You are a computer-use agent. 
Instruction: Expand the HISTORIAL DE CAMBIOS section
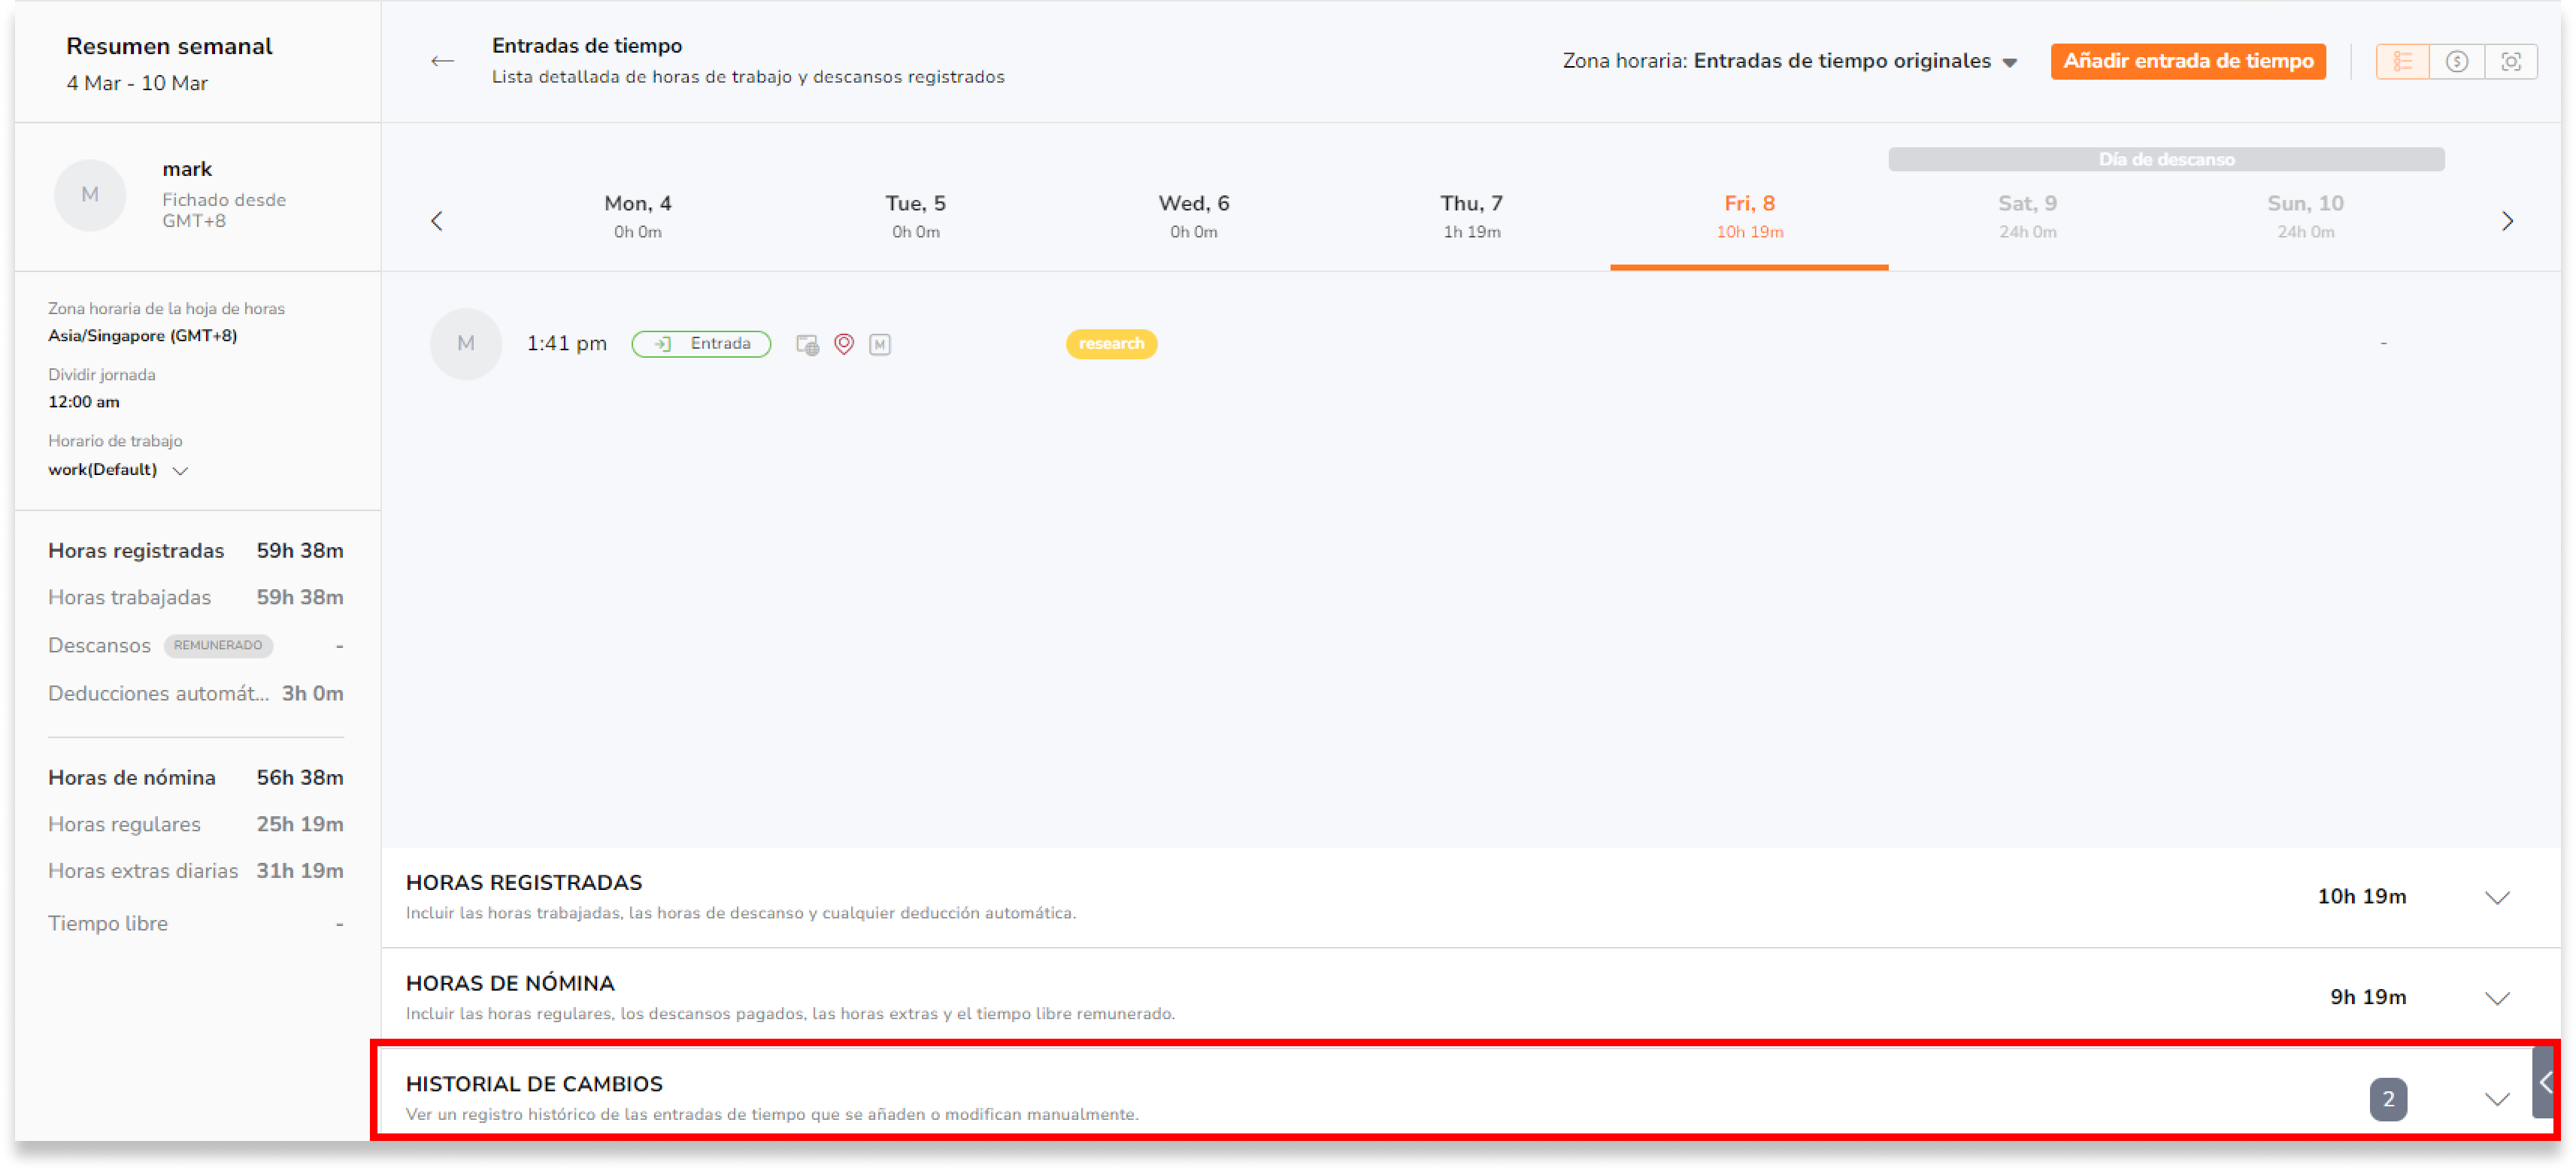pyautogui.click(x=2497, y=1100)
